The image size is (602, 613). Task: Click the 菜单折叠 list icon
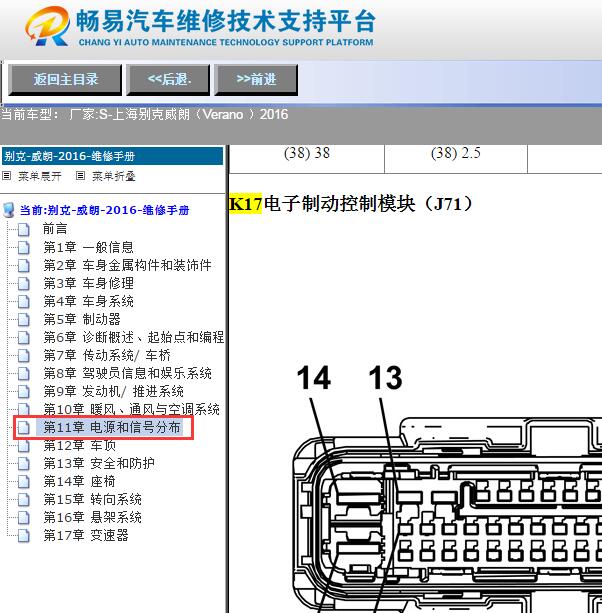[80, 176]
